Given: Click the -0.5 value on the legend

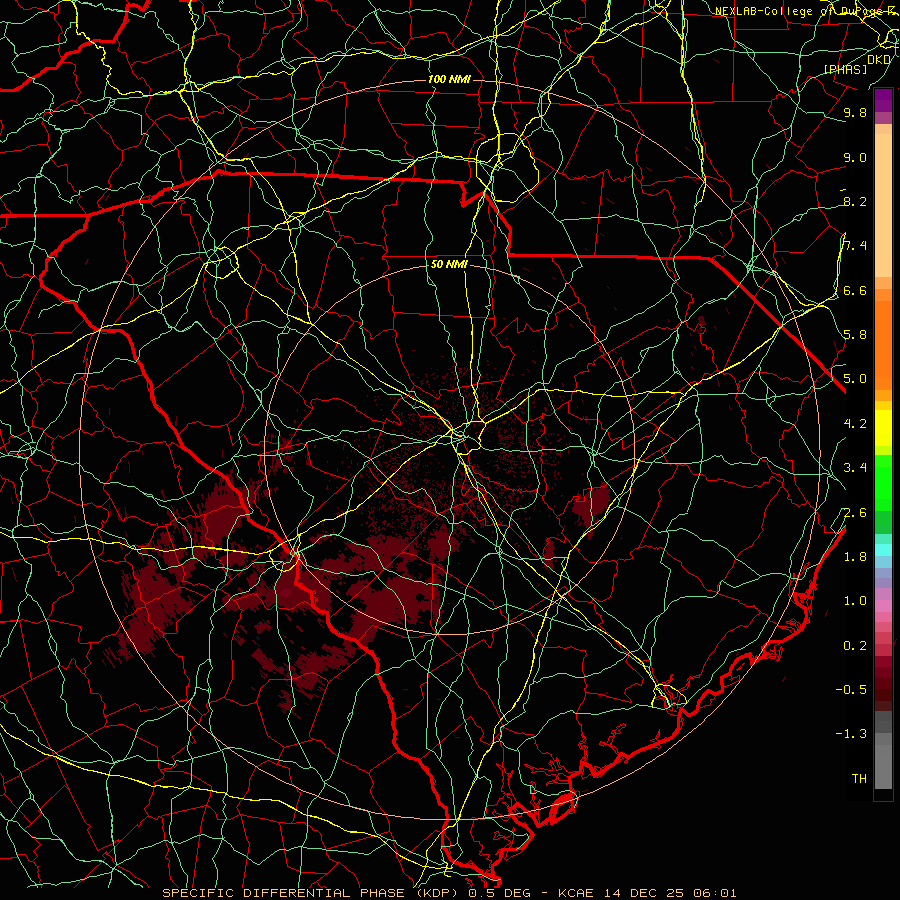Looking at the screenshot, I should [x=851, y=690].
